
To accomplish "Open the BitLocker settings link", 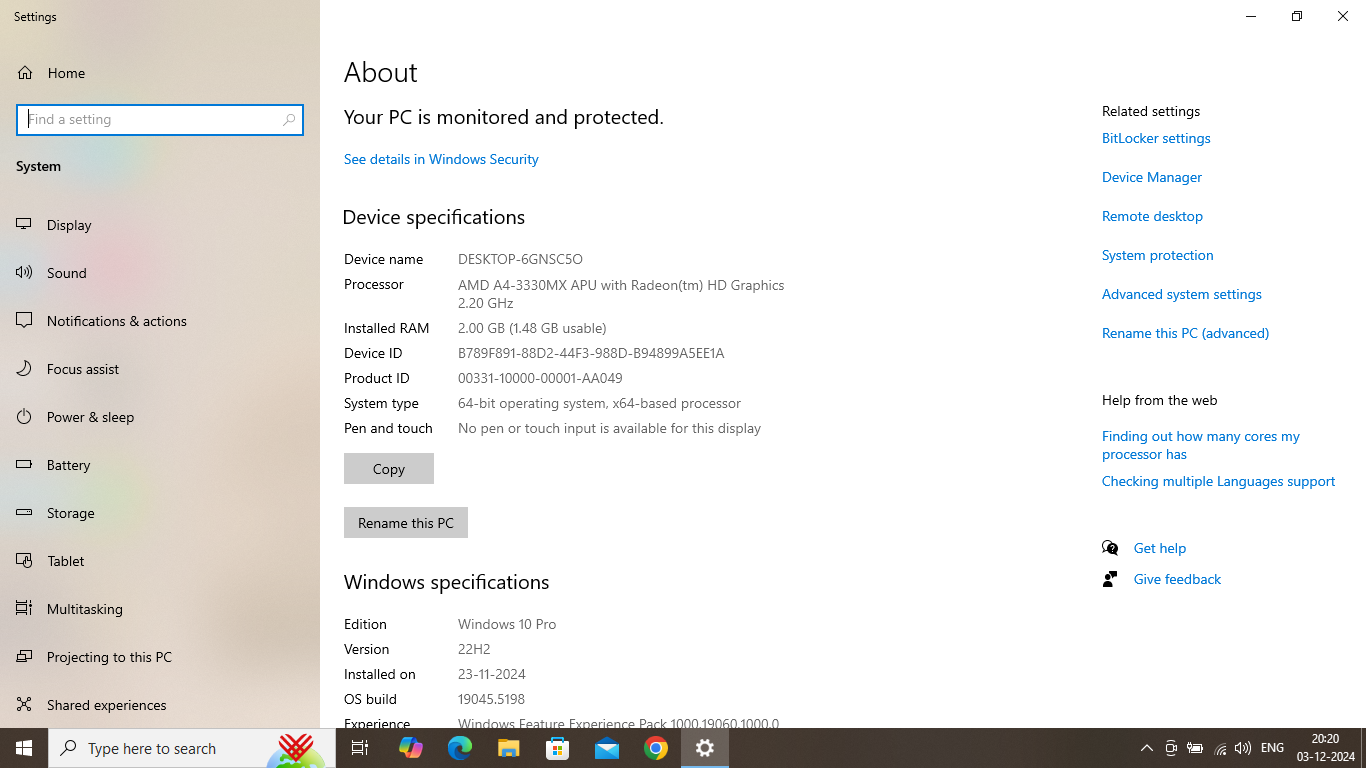I will (x=1156, y=138).
